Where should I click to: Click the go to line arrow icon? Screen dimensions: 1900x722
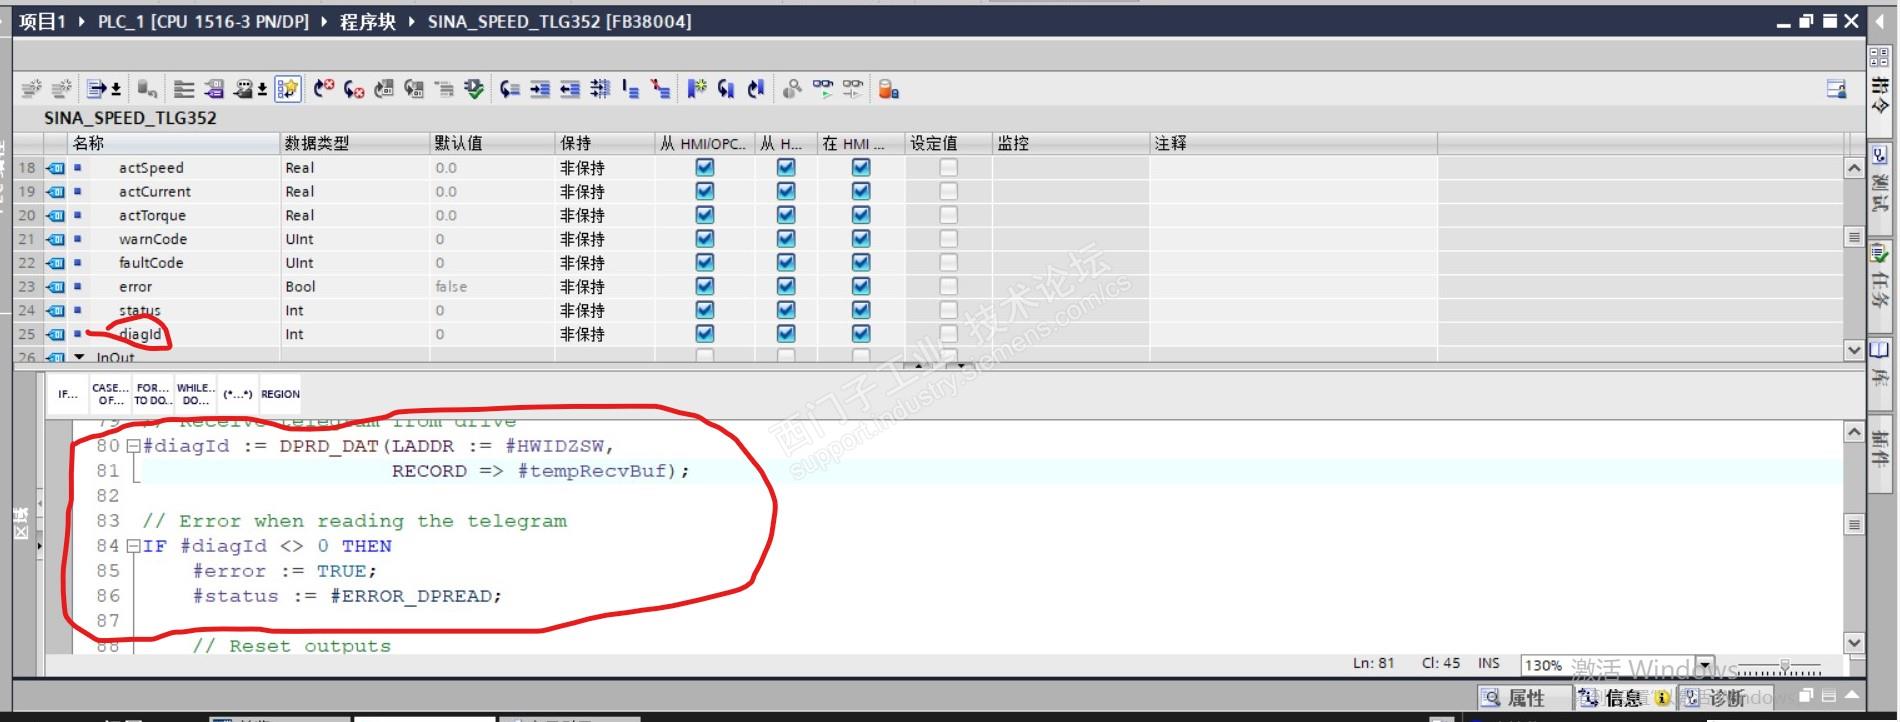510,90
